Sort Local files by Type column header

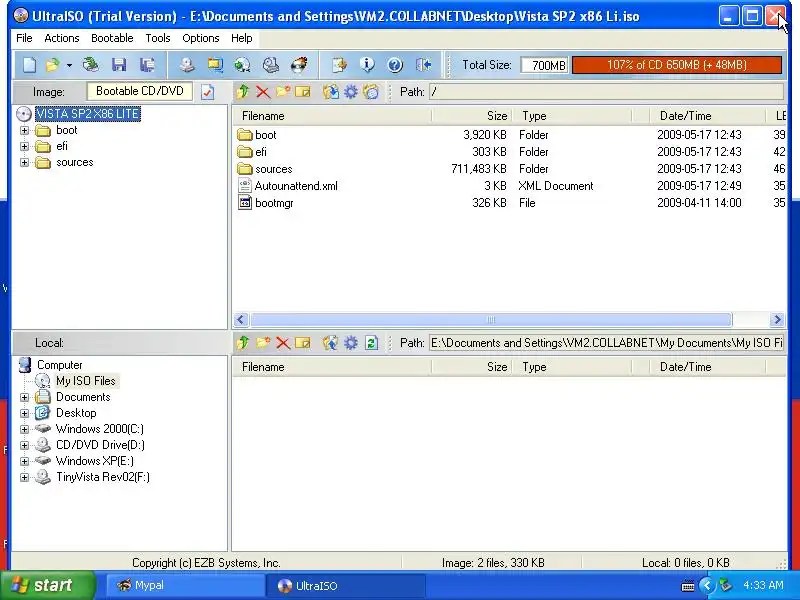pyautogui.click(x=572, y=367)
